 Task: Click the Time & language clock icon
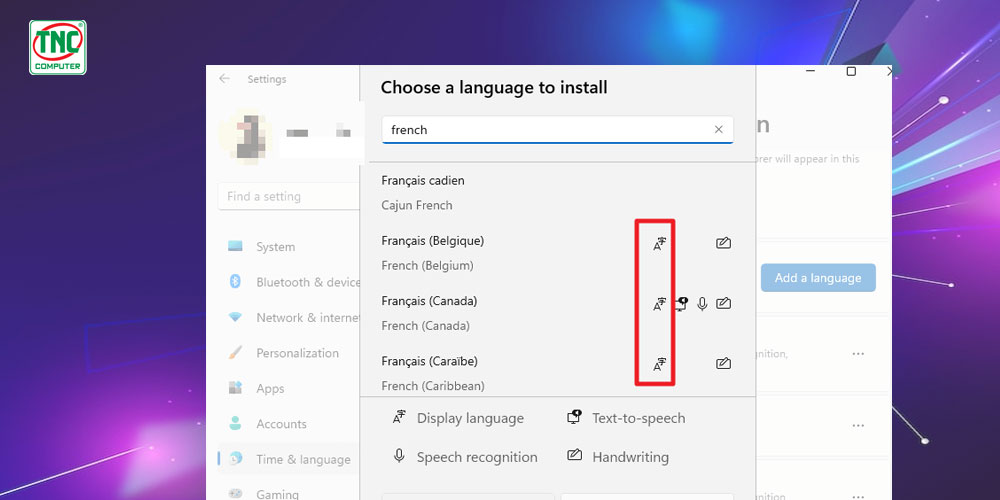[x=235, y=458]
